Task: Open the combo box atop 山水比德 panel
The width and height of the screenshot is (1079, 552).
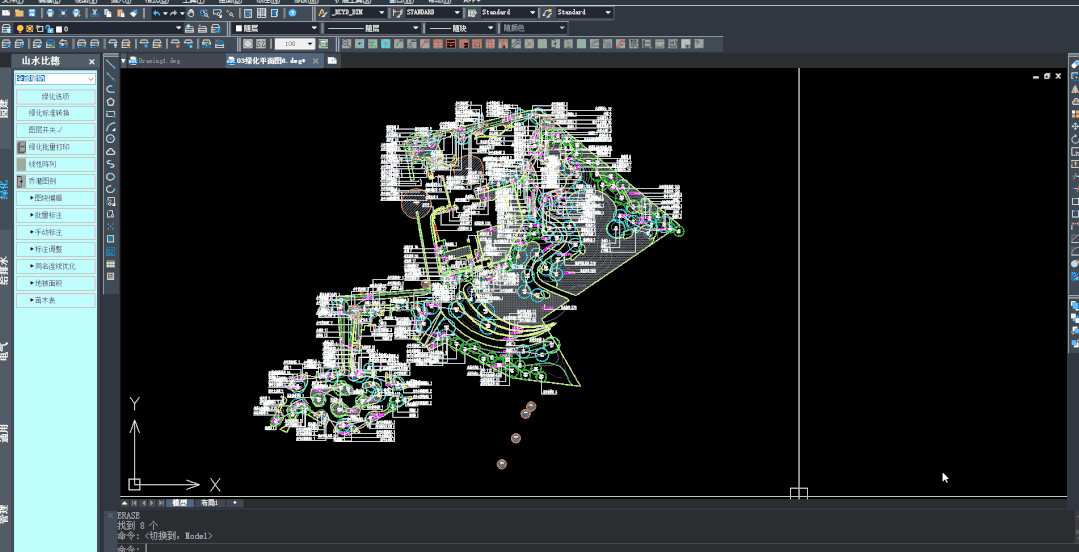Action: (x=56, y=79)
